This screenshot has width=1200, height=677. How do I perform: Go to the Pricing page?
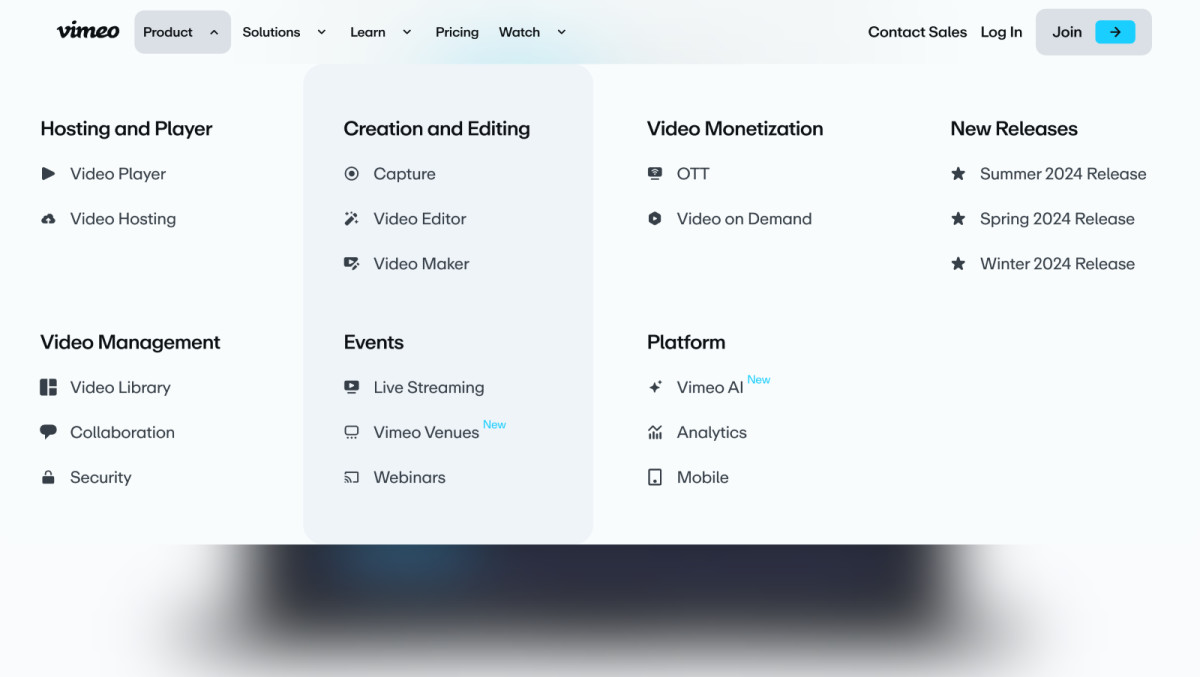(x=457, y=32)
